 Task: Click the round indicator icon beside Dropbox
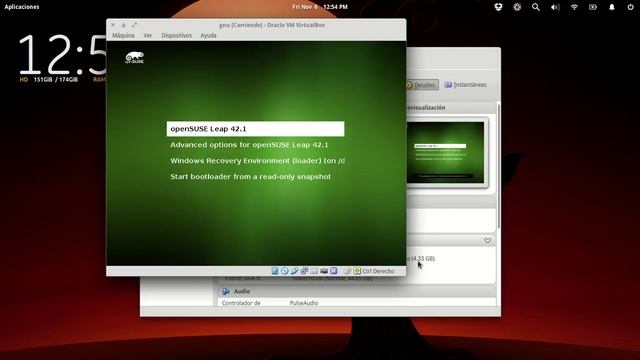click(x=517, y=7)
